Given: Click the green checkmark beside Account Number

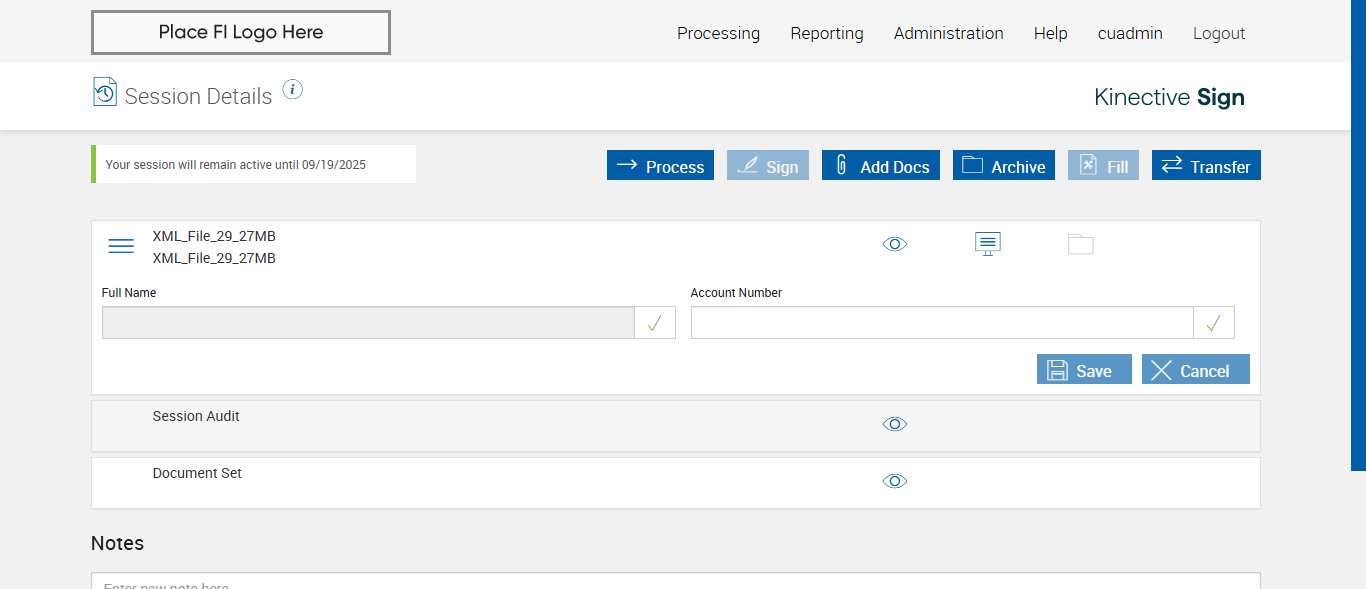Looking at the screenshot, I should point(1214,323).
